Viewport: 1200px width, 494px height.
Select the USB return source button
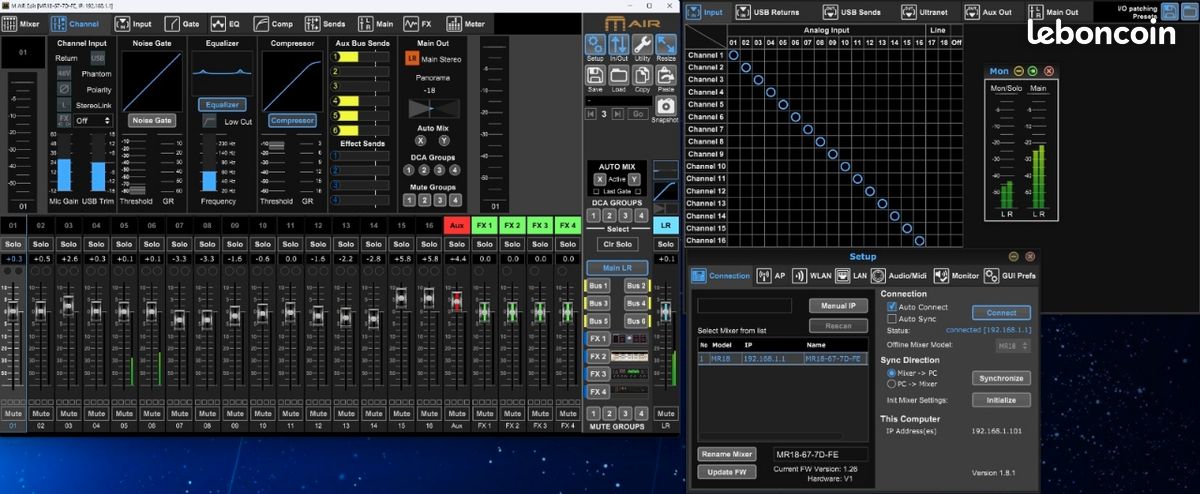click(98, 59)
